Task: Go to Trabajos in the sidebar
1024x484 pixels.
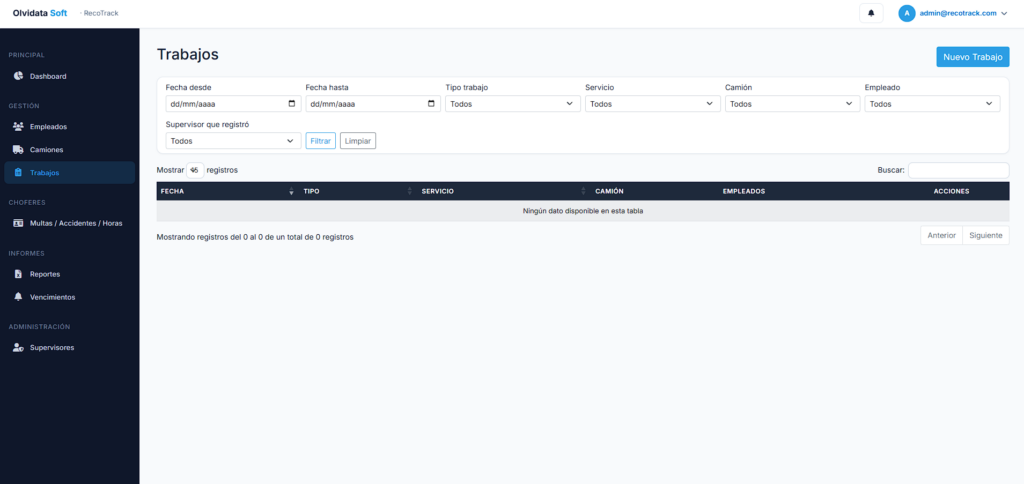Action: tap(44, 173)
